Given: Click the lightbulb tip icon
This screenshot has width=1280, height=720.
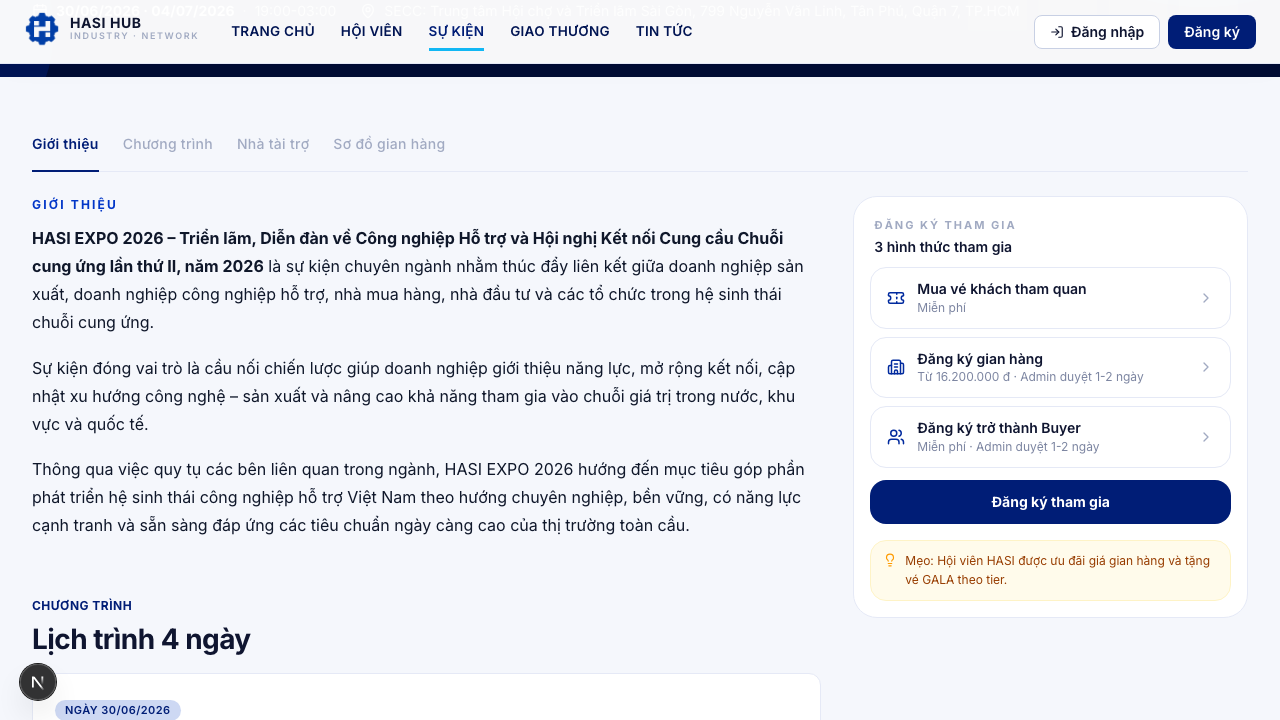Looking at the screenshot, I should (x=890, y=560).
